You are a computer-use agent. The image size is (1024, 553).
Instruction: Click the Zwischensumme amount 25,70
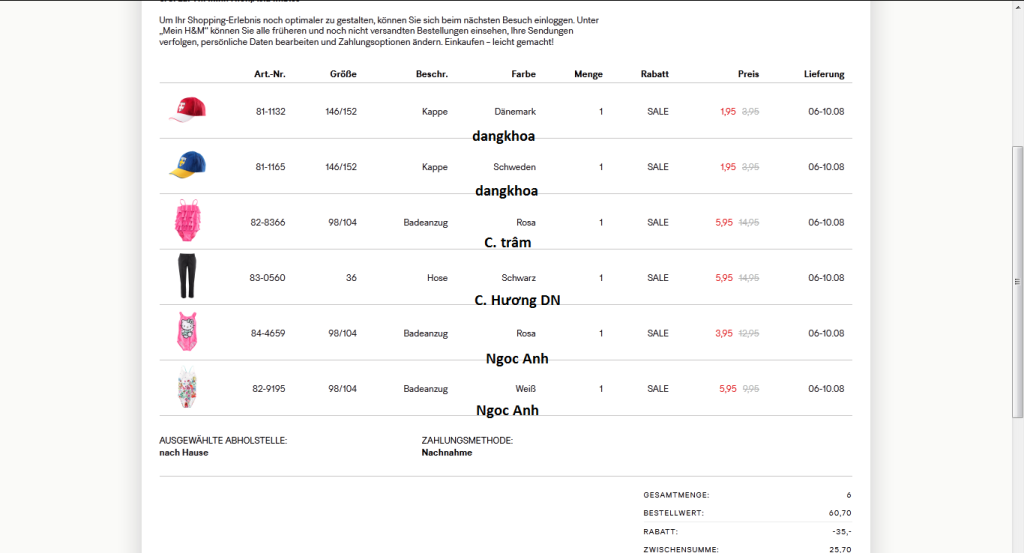click(x=840, y=549)
